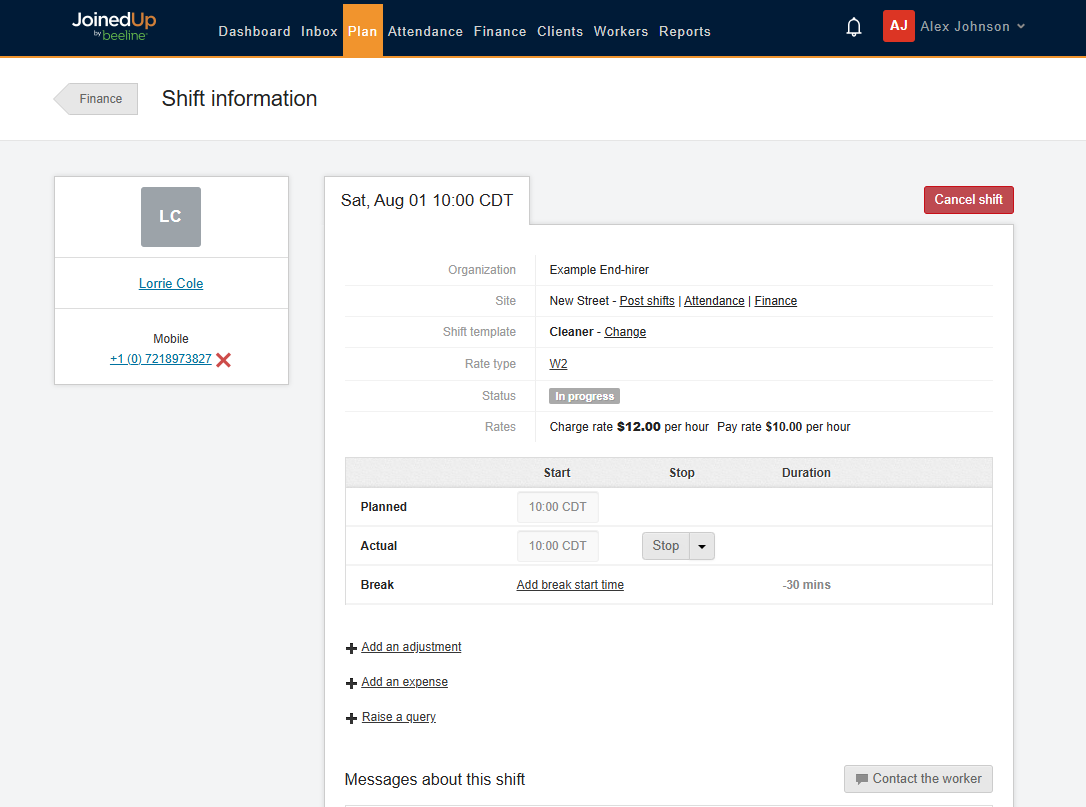Open the notifications bell
This screenshot has width=1086, height=807.
854,27
